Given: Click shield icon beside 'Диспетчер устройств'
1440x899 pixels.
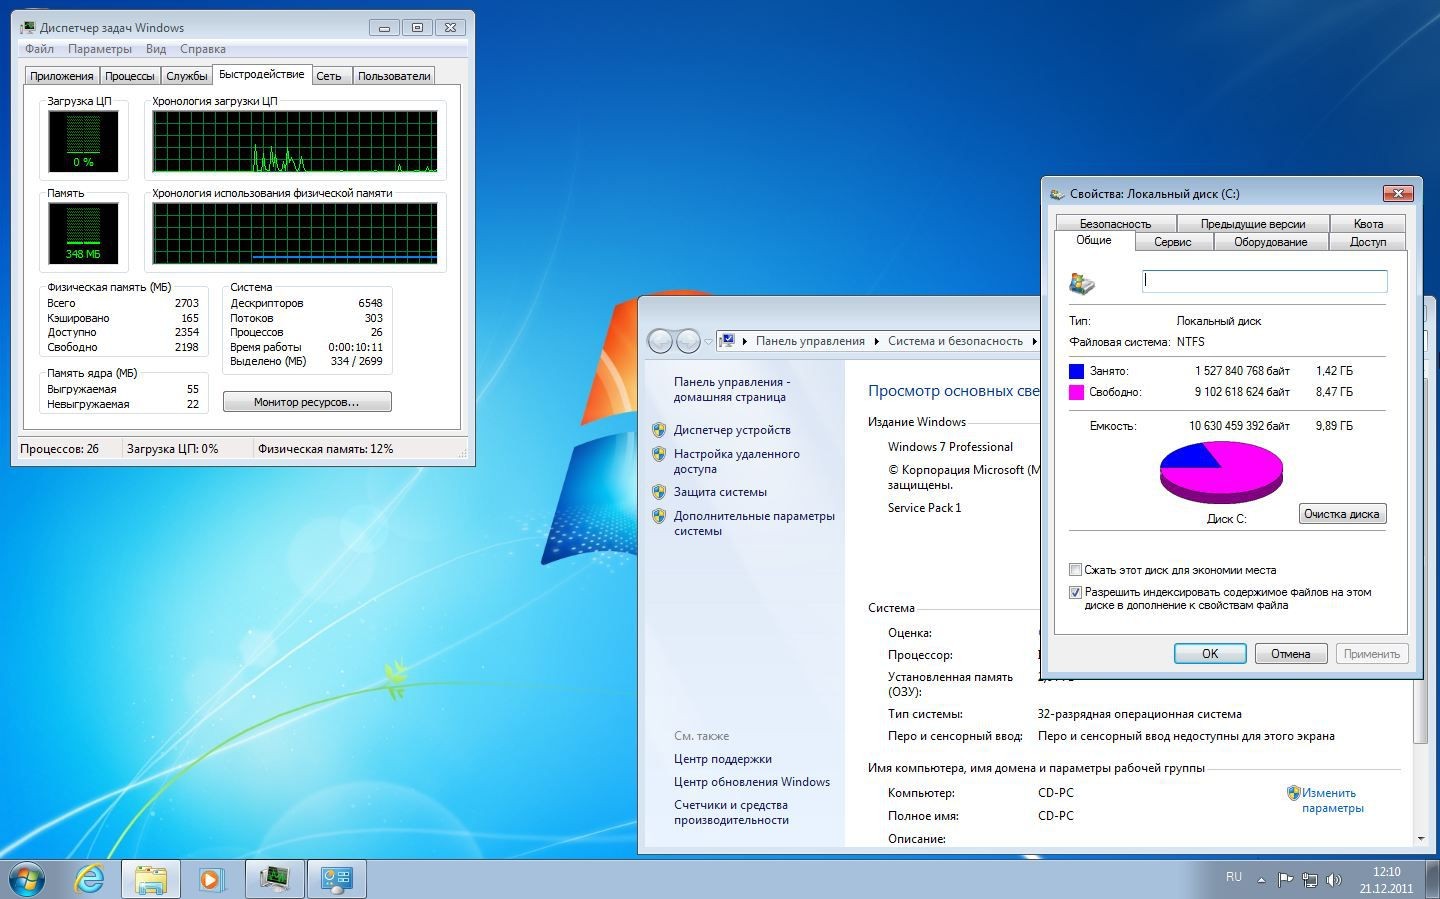Looking at the screenshot, I should [x=659, y=430].
